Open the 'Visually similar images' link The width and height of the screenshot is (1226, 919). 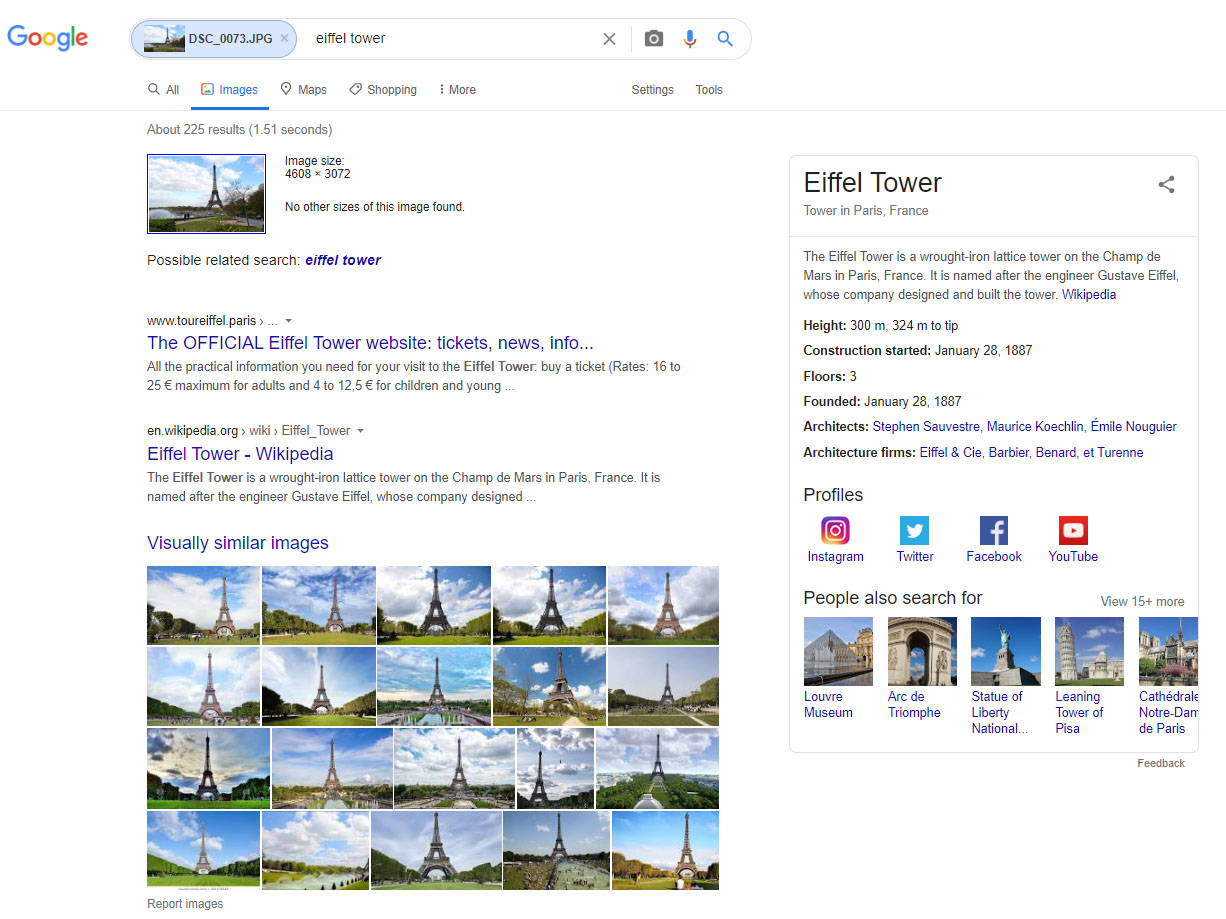[x=238, y=543]
